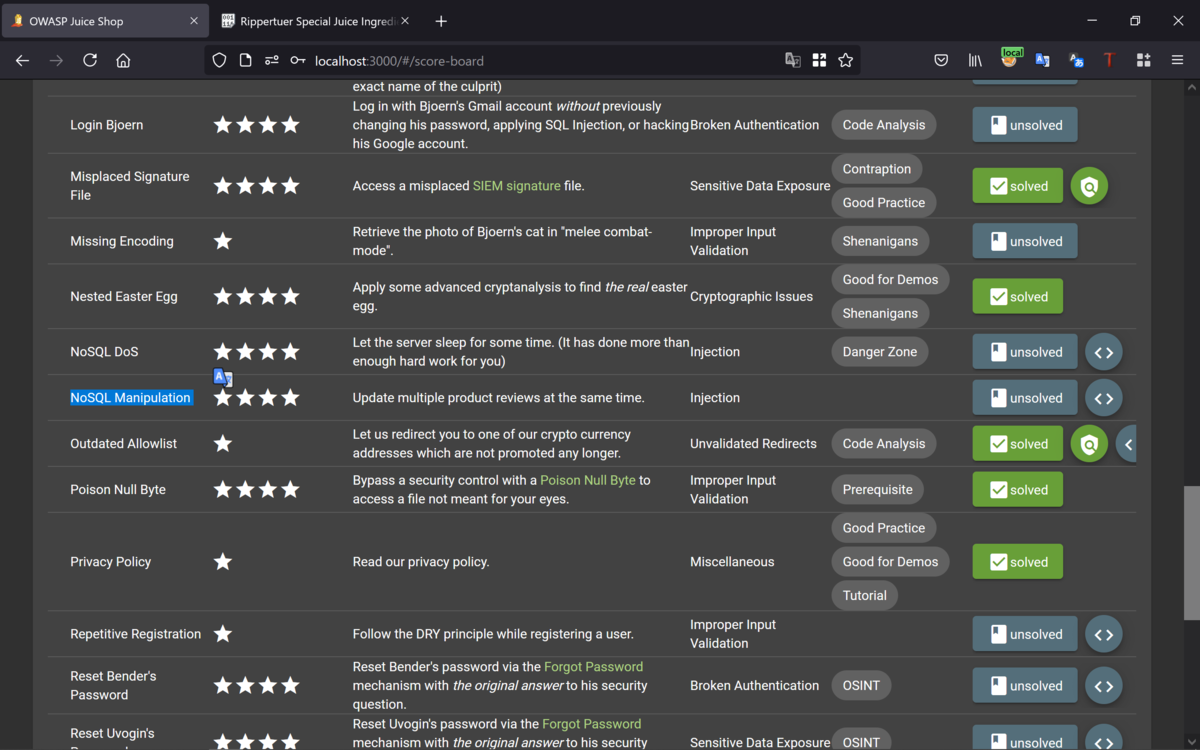Viewport: 1200px width, 750px height.
Task: Open the tracking protection shield icon
Action: pyautogui.click(x=220, y=60)
